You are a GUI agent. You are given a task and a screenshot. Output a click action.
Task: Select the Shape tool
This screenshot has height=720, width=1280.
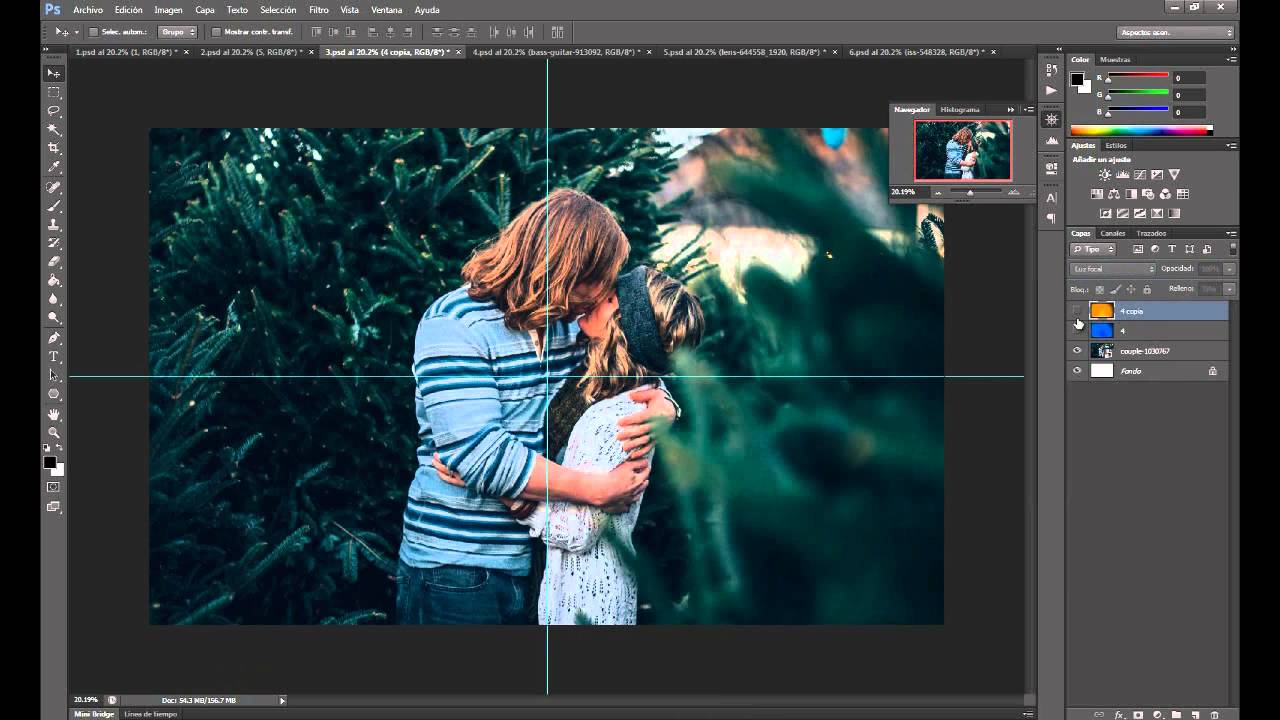54,394
